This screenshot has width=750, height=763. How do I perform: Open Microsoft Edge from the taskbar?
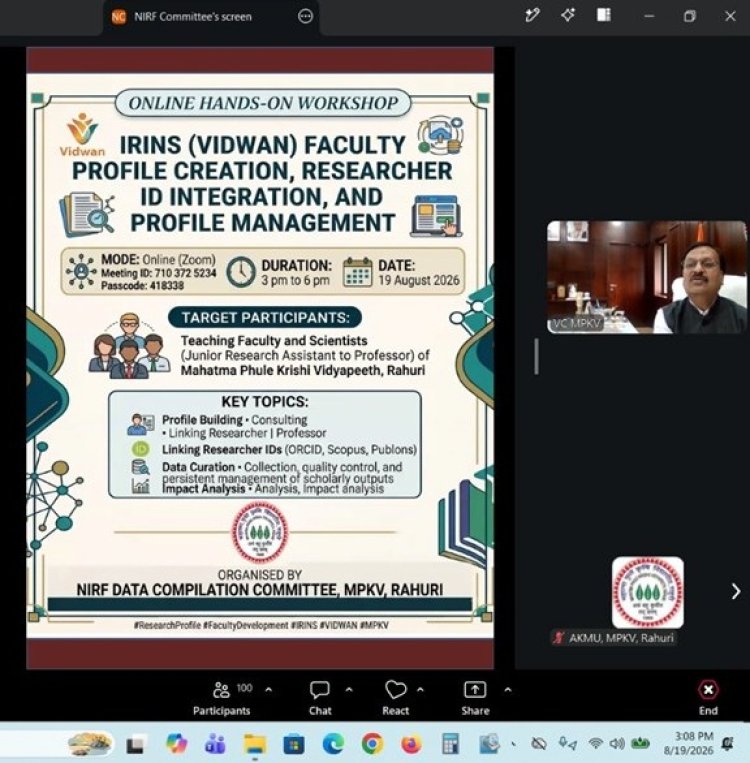(333, 744)
